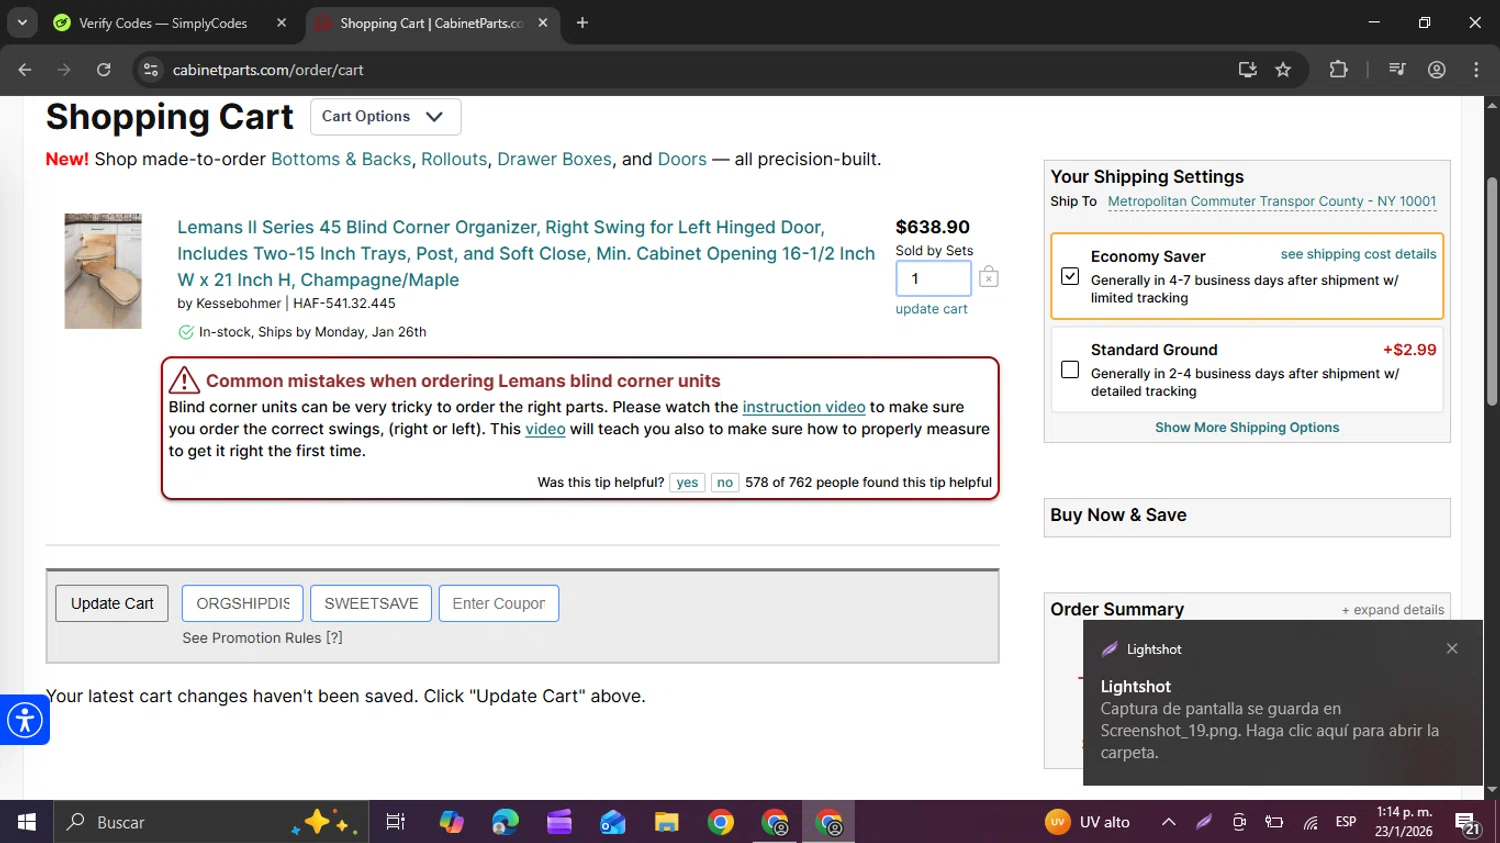
Task: Open network settings tray icon
Action: tap(1310, 822)
